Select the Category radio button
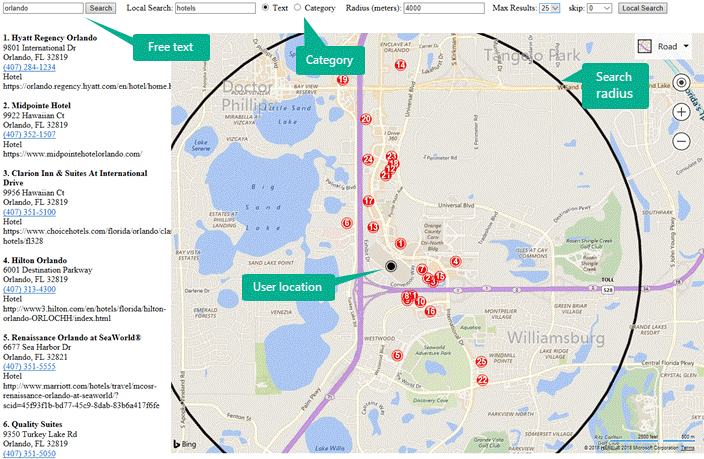704x459 pixels. tap(298, 7)
